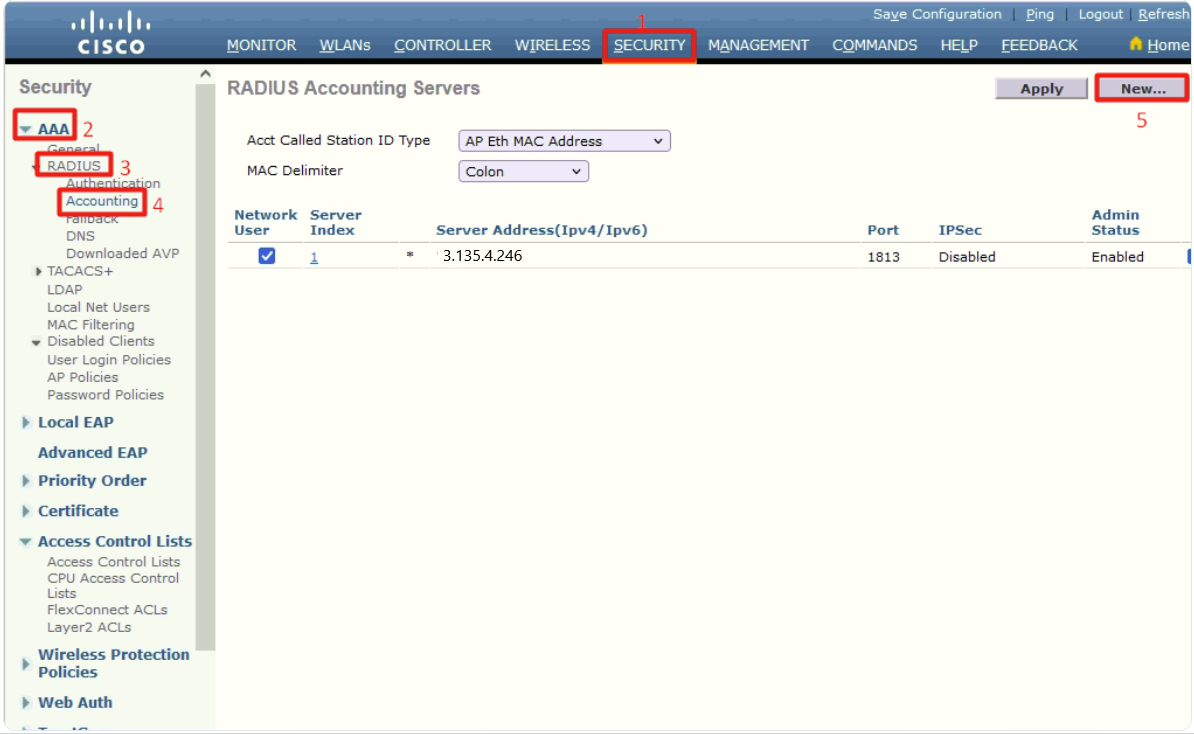Click the Home house icon

(1135, 44)
